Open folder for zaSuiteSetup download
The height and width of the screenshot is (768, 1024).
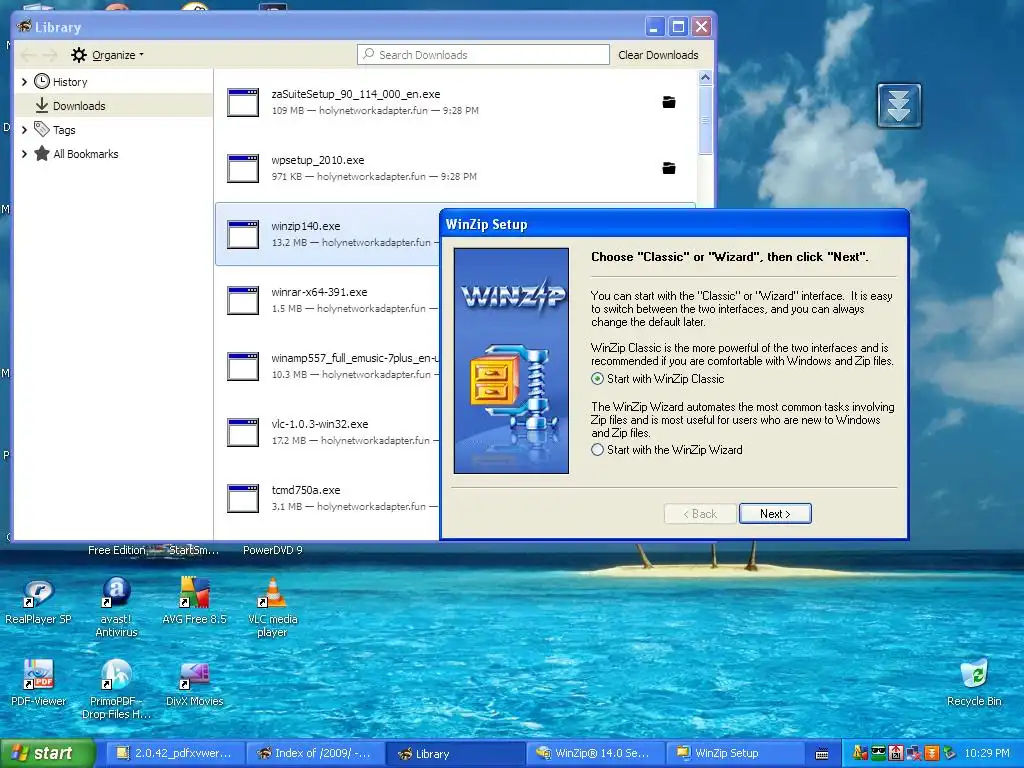[669, 102]
